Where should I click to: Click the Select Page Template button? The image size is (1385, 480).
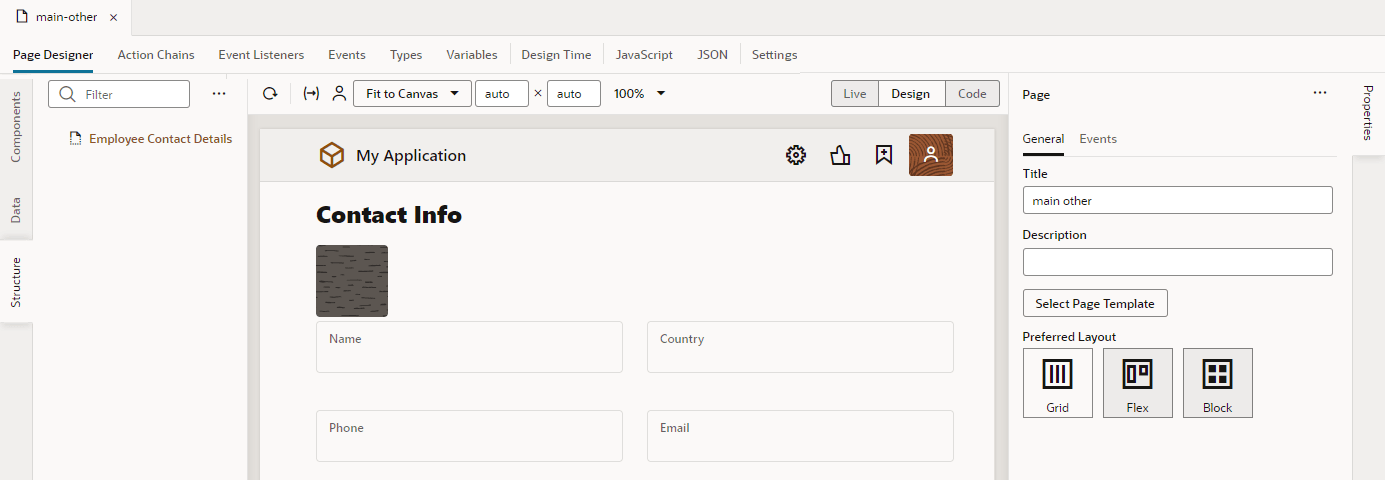(1095, 303)
